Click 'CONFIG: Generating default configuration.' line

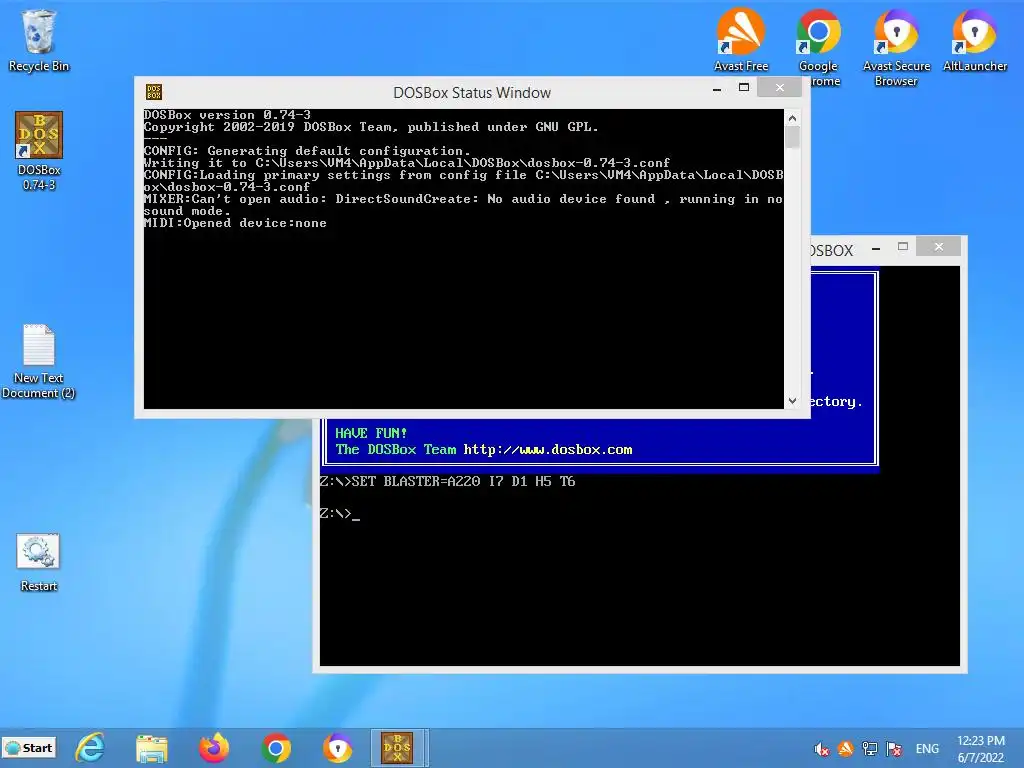point(307,151)
